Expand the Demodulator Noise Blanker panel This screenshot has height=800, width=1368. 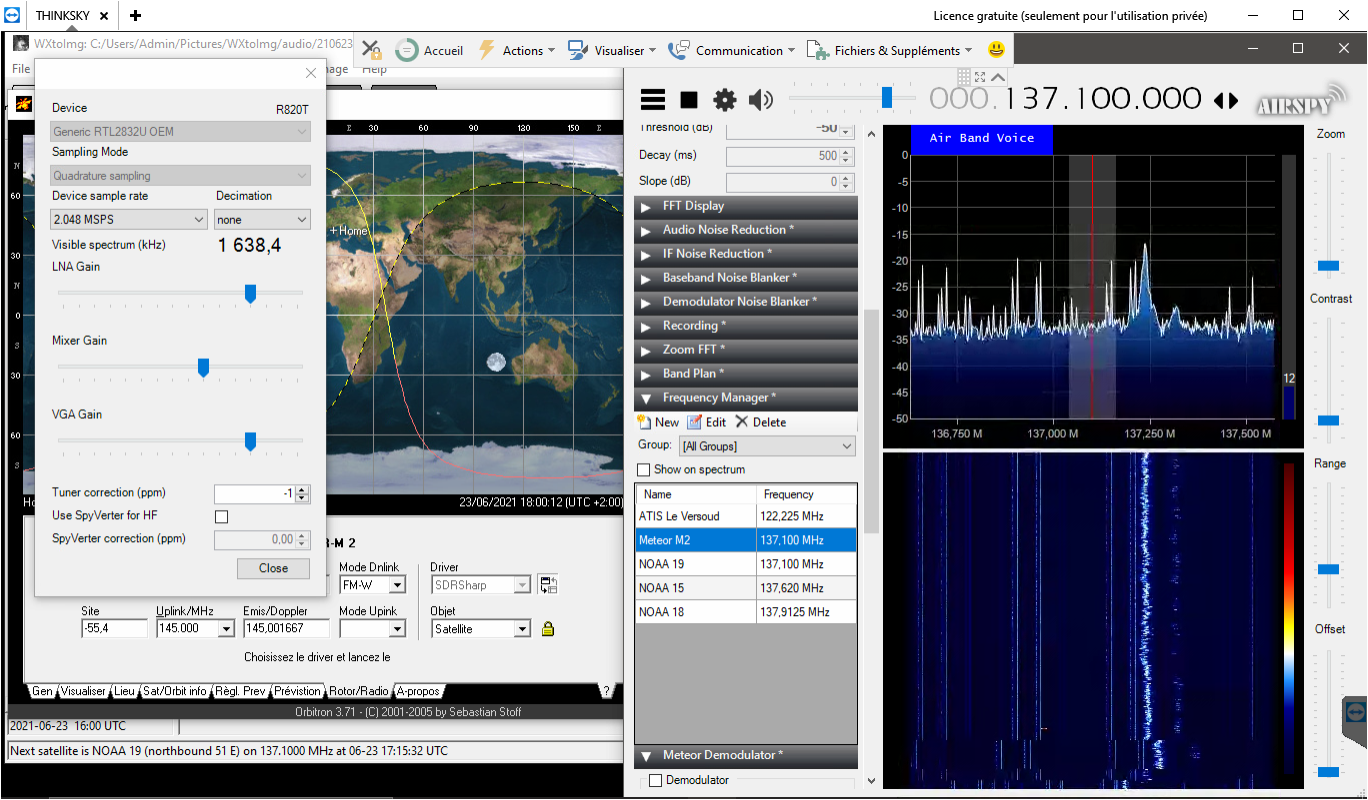(x=746, y=302)
